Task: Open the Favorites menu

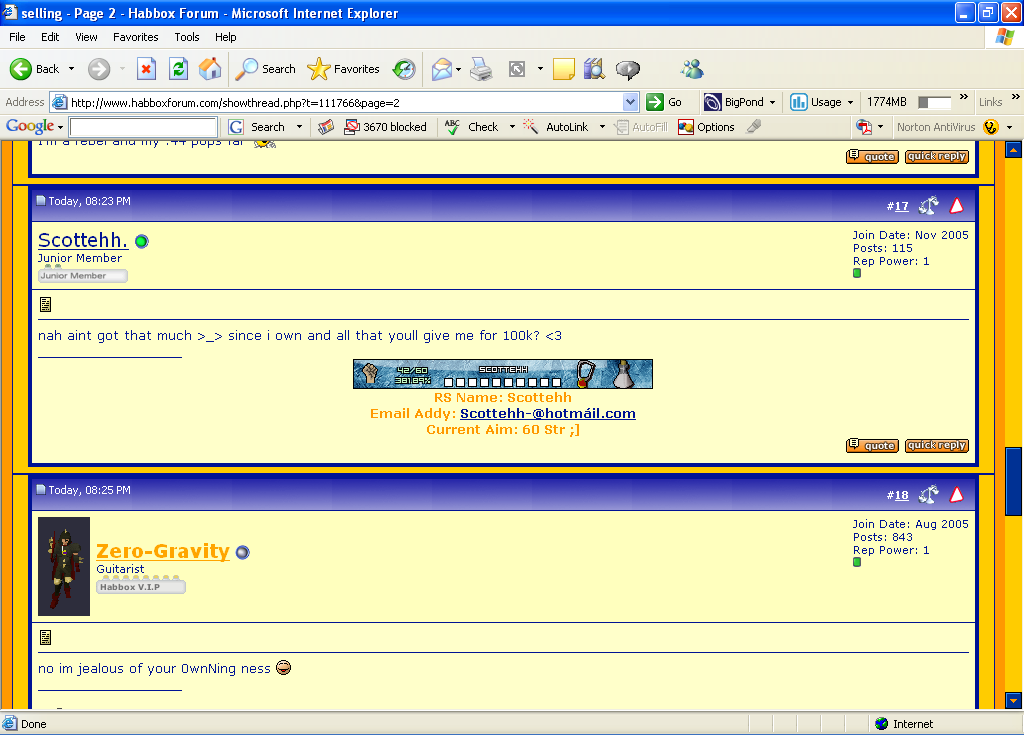Action: [135, 37]
